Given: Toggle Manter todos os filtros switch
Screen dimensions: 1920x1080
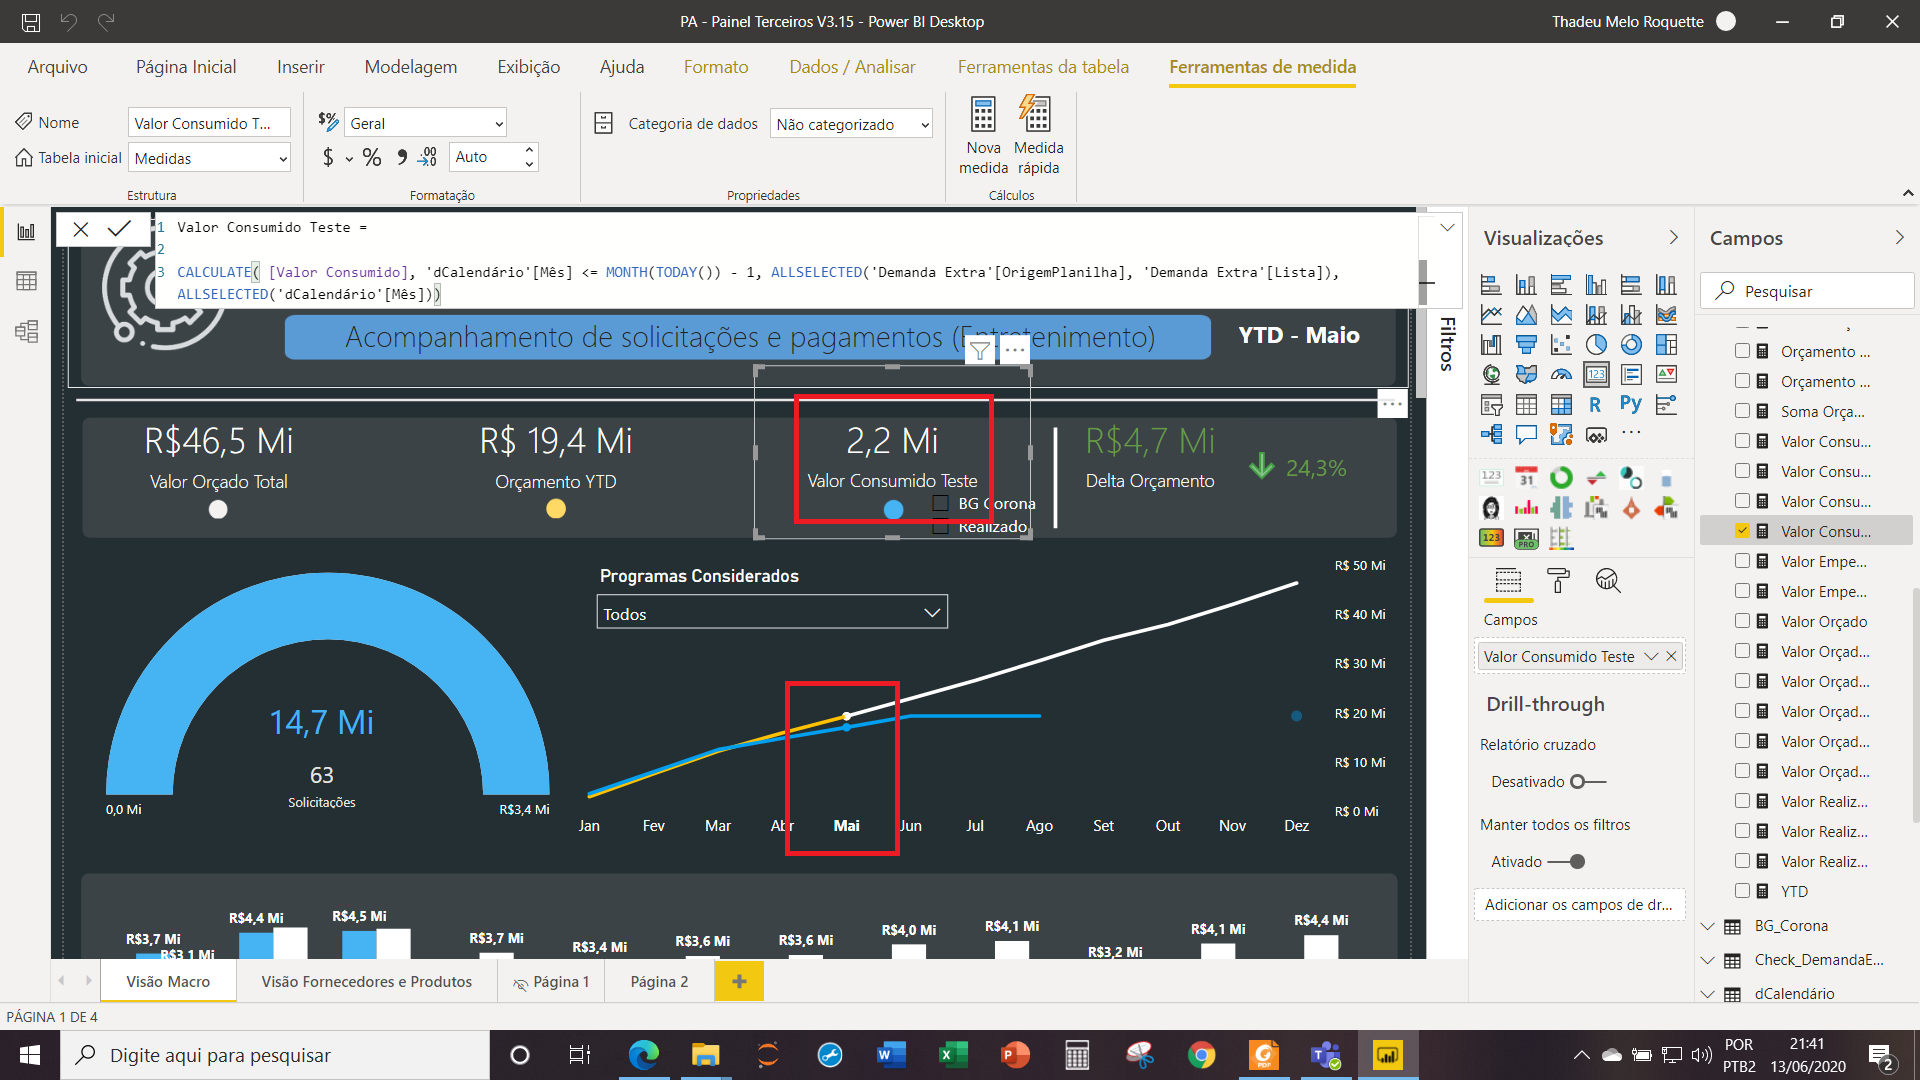Looking at the screenshot, I should click(1567, 862).
